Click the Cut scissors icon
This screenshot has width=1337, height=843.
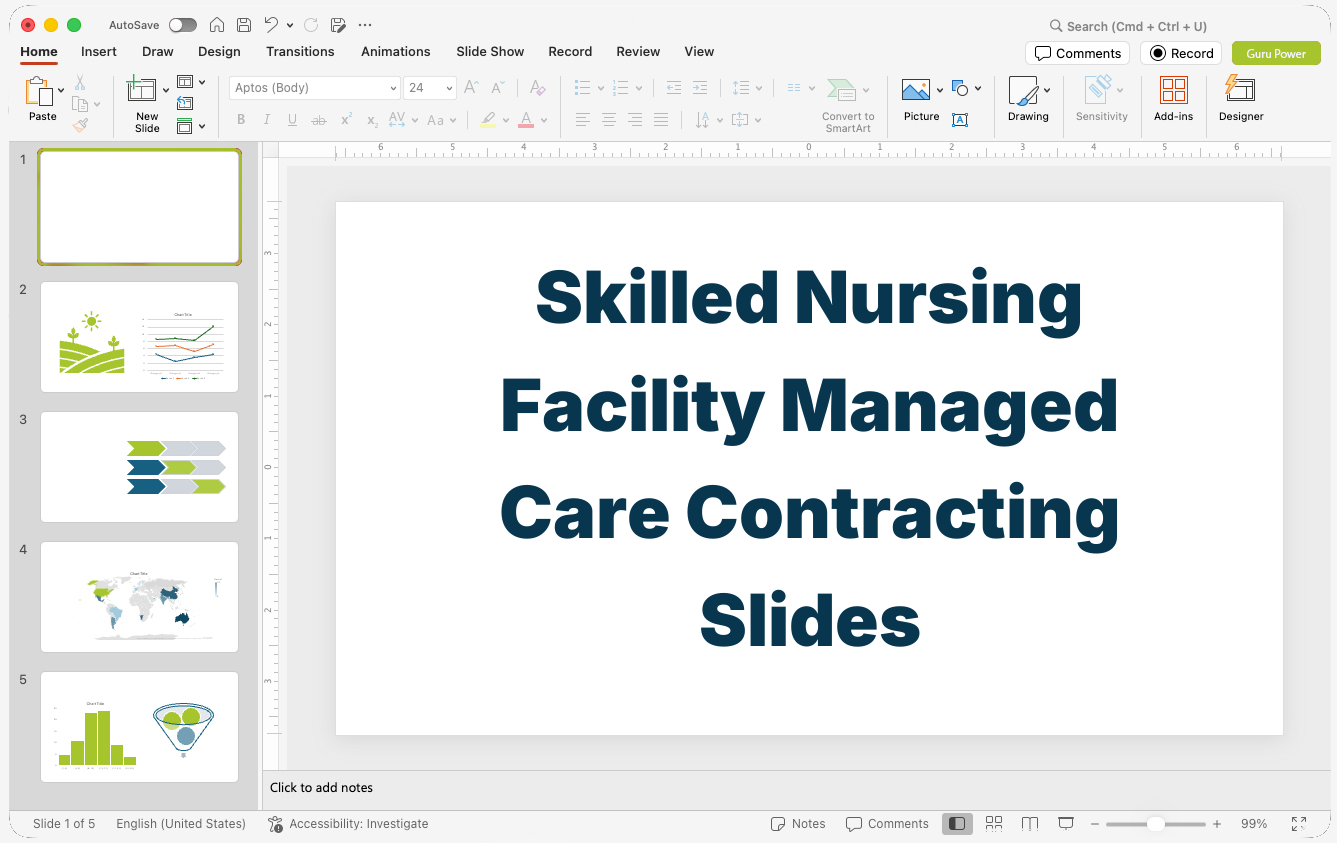[x=80, y=84]
